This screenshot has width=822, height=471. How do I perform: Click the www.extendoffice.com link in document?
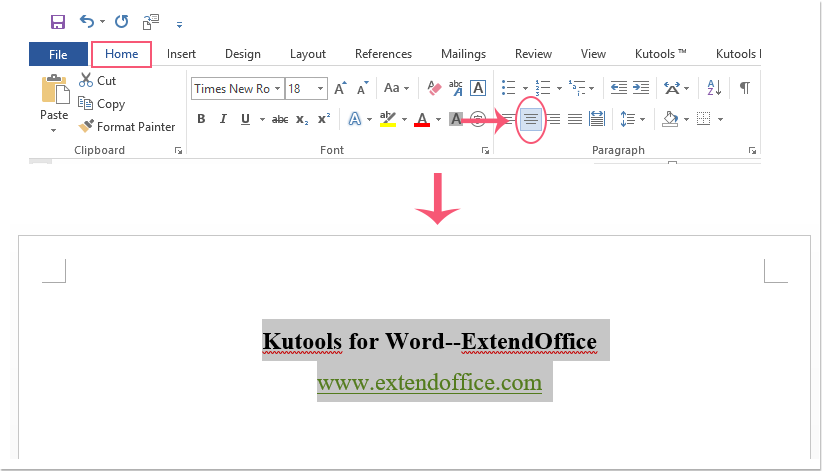[x=429, y=382]
